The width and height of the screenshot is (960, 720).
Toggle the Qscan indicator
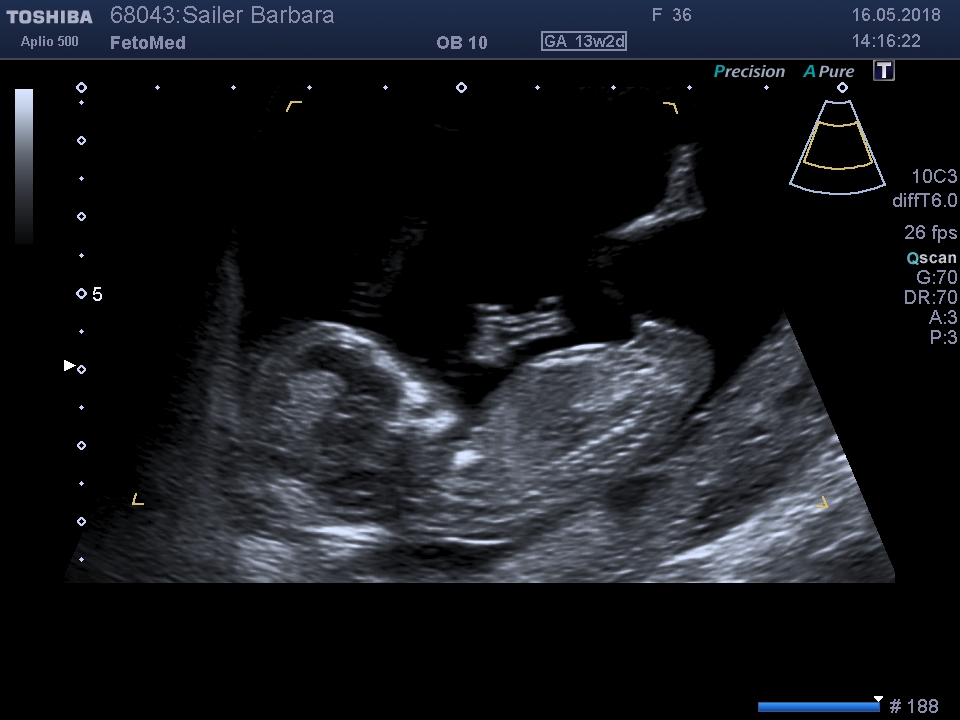[x=931, y=258]
